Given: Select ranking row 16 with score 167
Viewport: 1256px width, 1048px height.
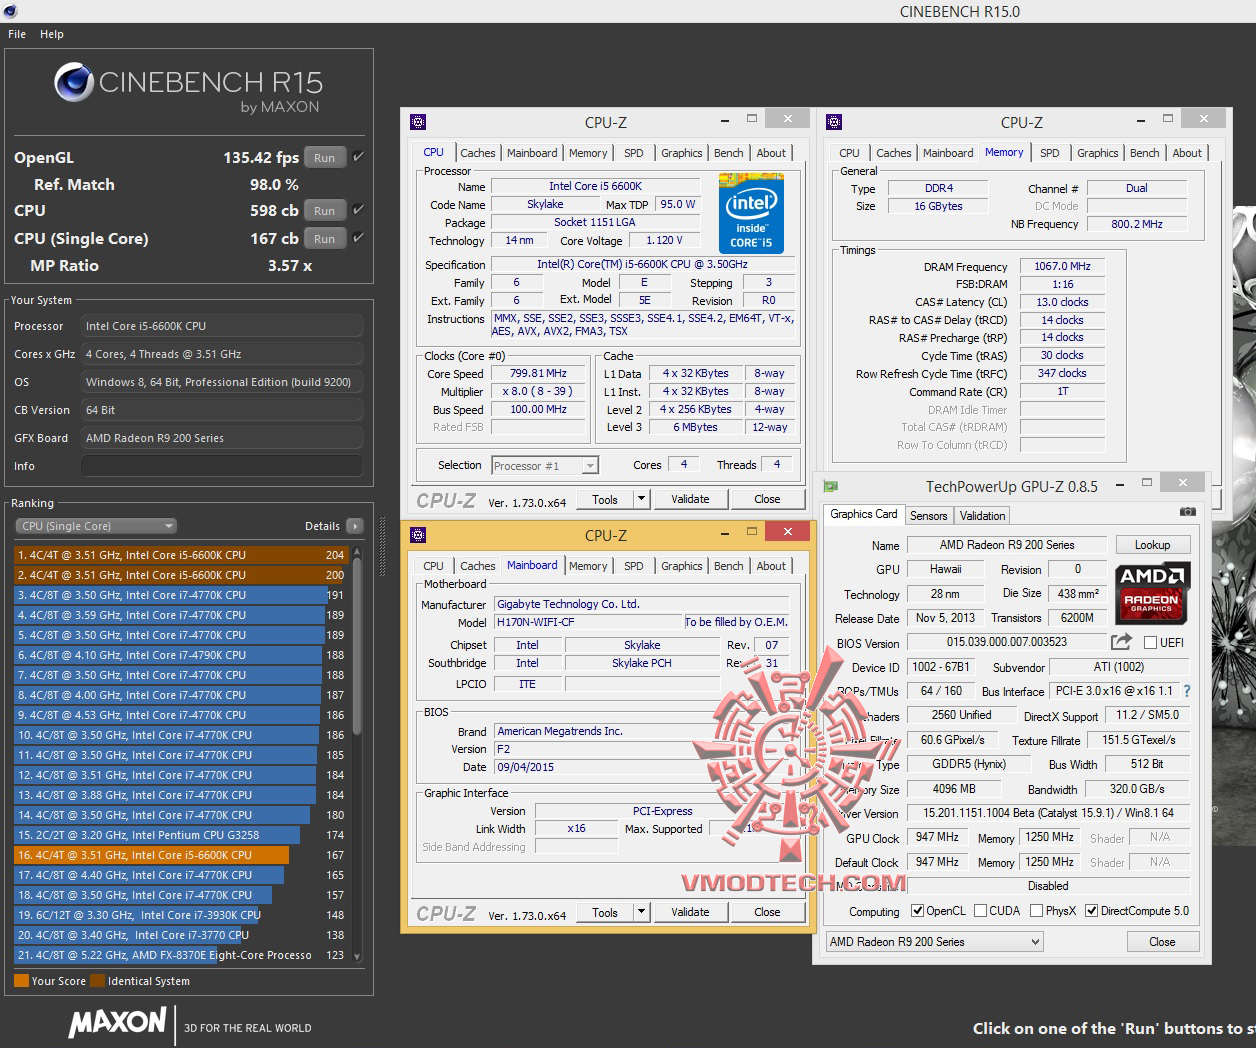Looking at the screenshot, I should click(x=181, y=855).
